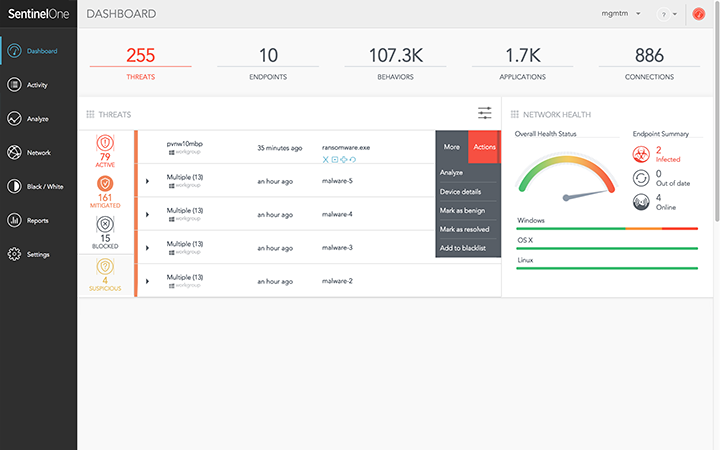Go to the Analyze page
Screen dimensions: 720x450
coord(37,119)
